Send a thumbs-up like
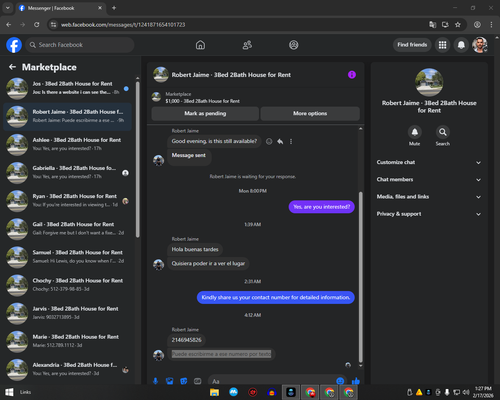Screen dimensions: 500x400 (356, 381)
